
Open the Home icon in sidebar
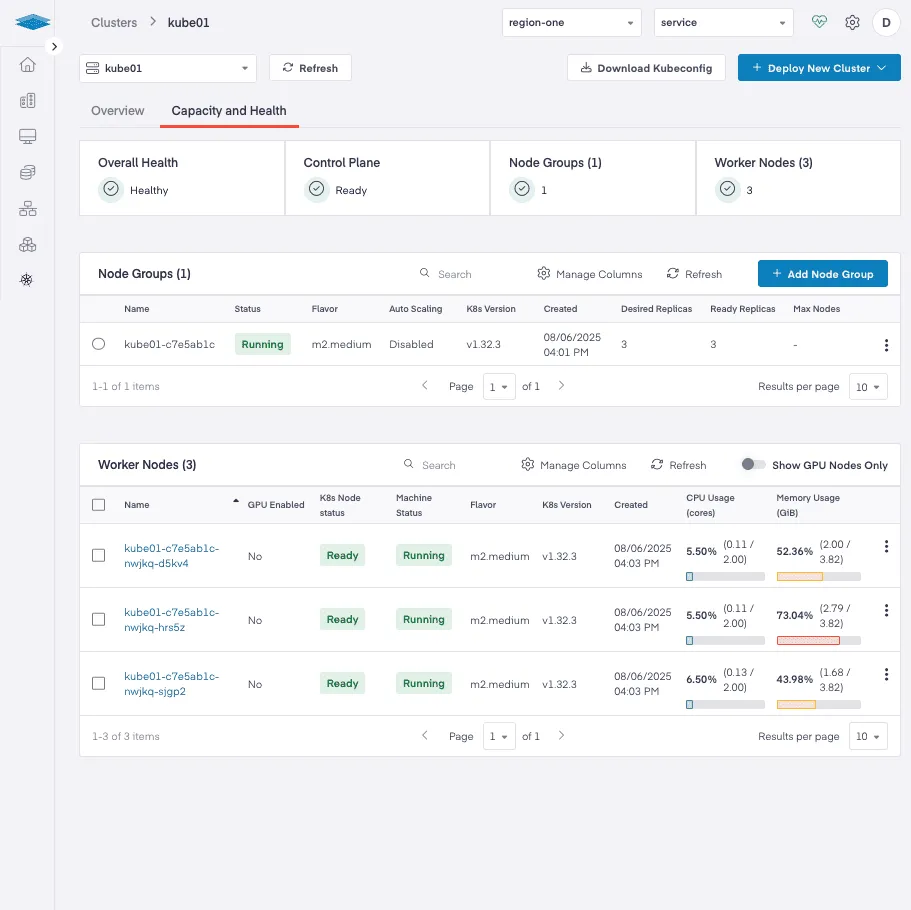coord(27,65)
